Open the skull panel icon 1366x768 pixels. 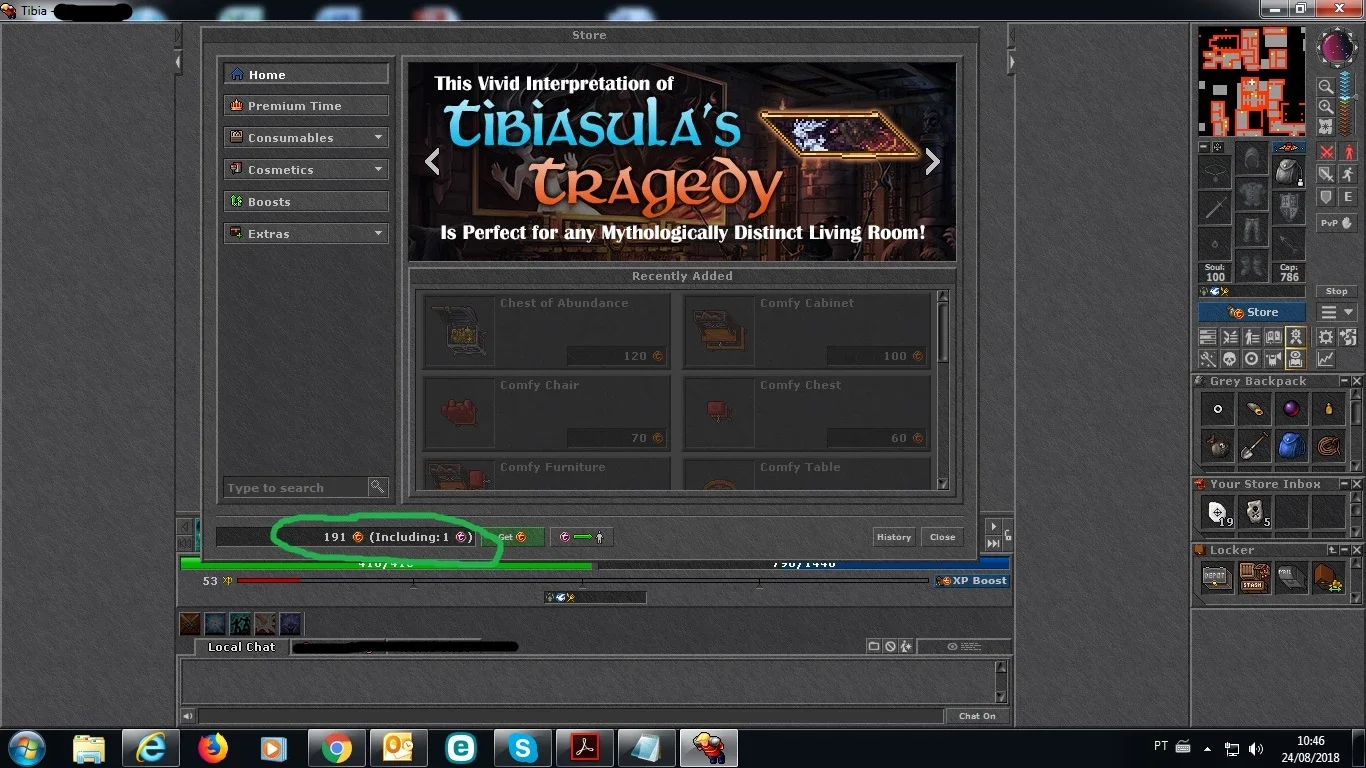(1230, 359)
